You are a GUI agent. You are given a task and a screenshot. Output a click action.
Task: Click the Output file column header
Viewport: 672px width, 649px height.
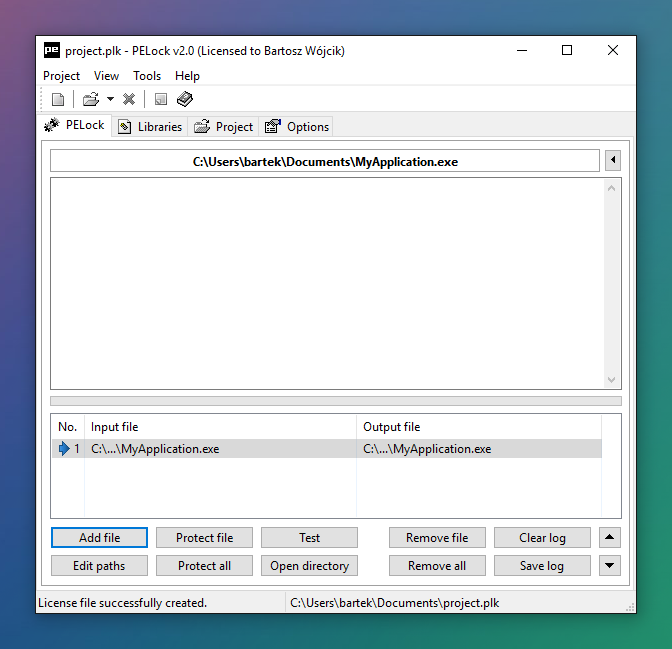coord(479,427)
